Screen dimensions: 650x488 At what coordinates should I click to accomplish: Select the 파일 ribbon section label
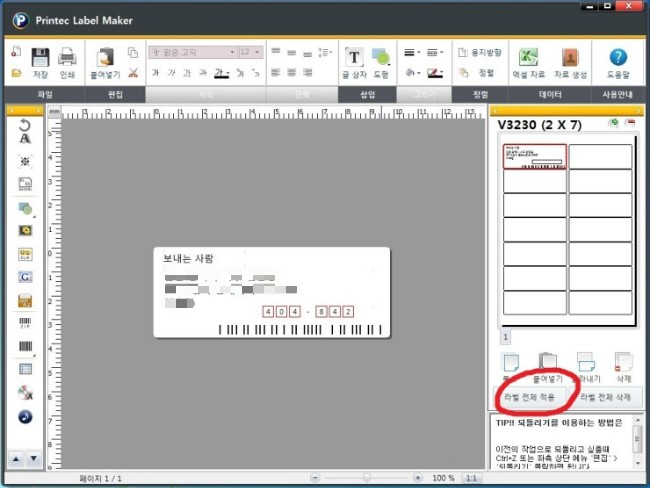[x=45, y=95]
